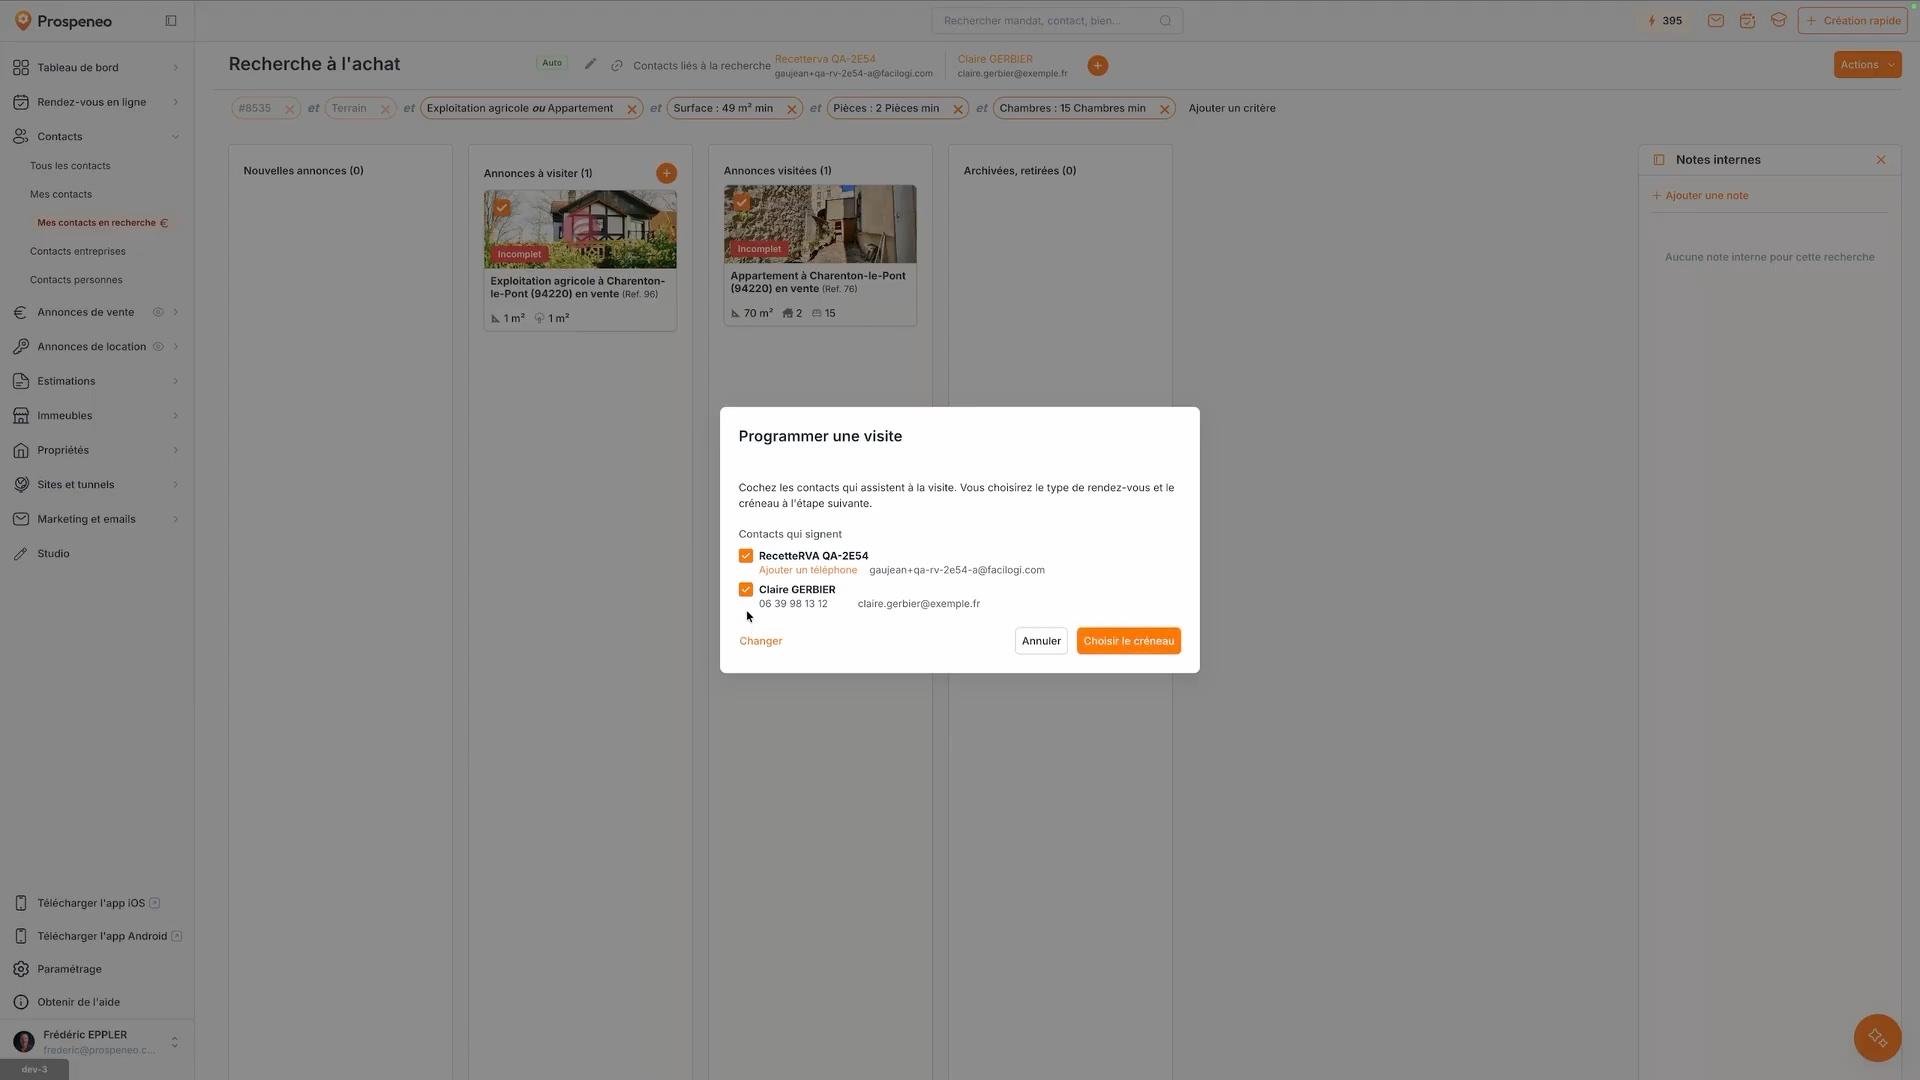Click the pencil edit icon beside Auto
The image size is (1920, 1080).
point(590,64)
